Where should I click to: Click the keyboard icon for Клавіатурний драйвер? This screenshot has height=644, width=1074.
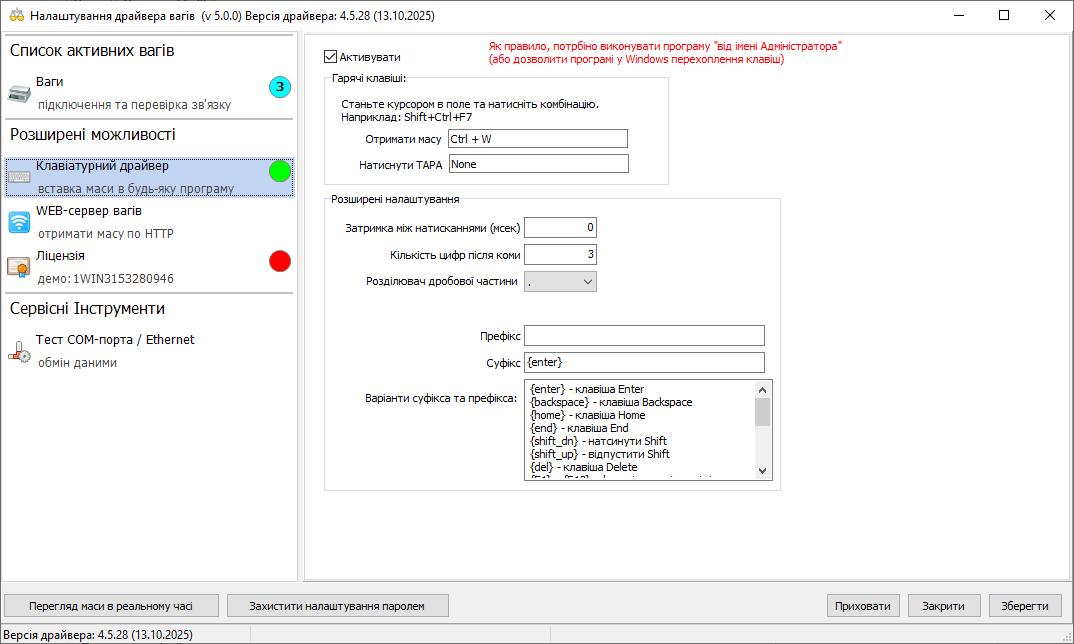coord(20,177)
